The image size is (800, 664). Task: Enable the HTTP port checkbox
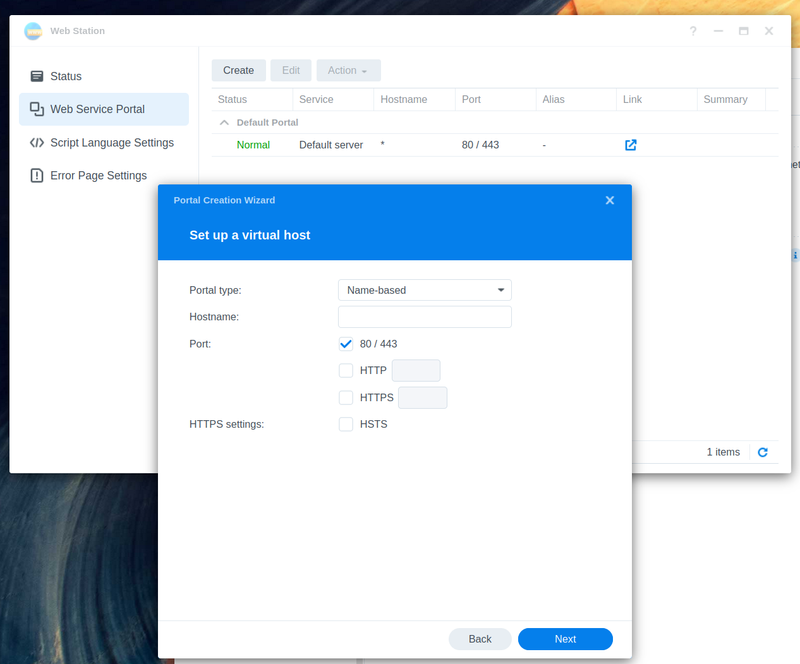point(346,371)
